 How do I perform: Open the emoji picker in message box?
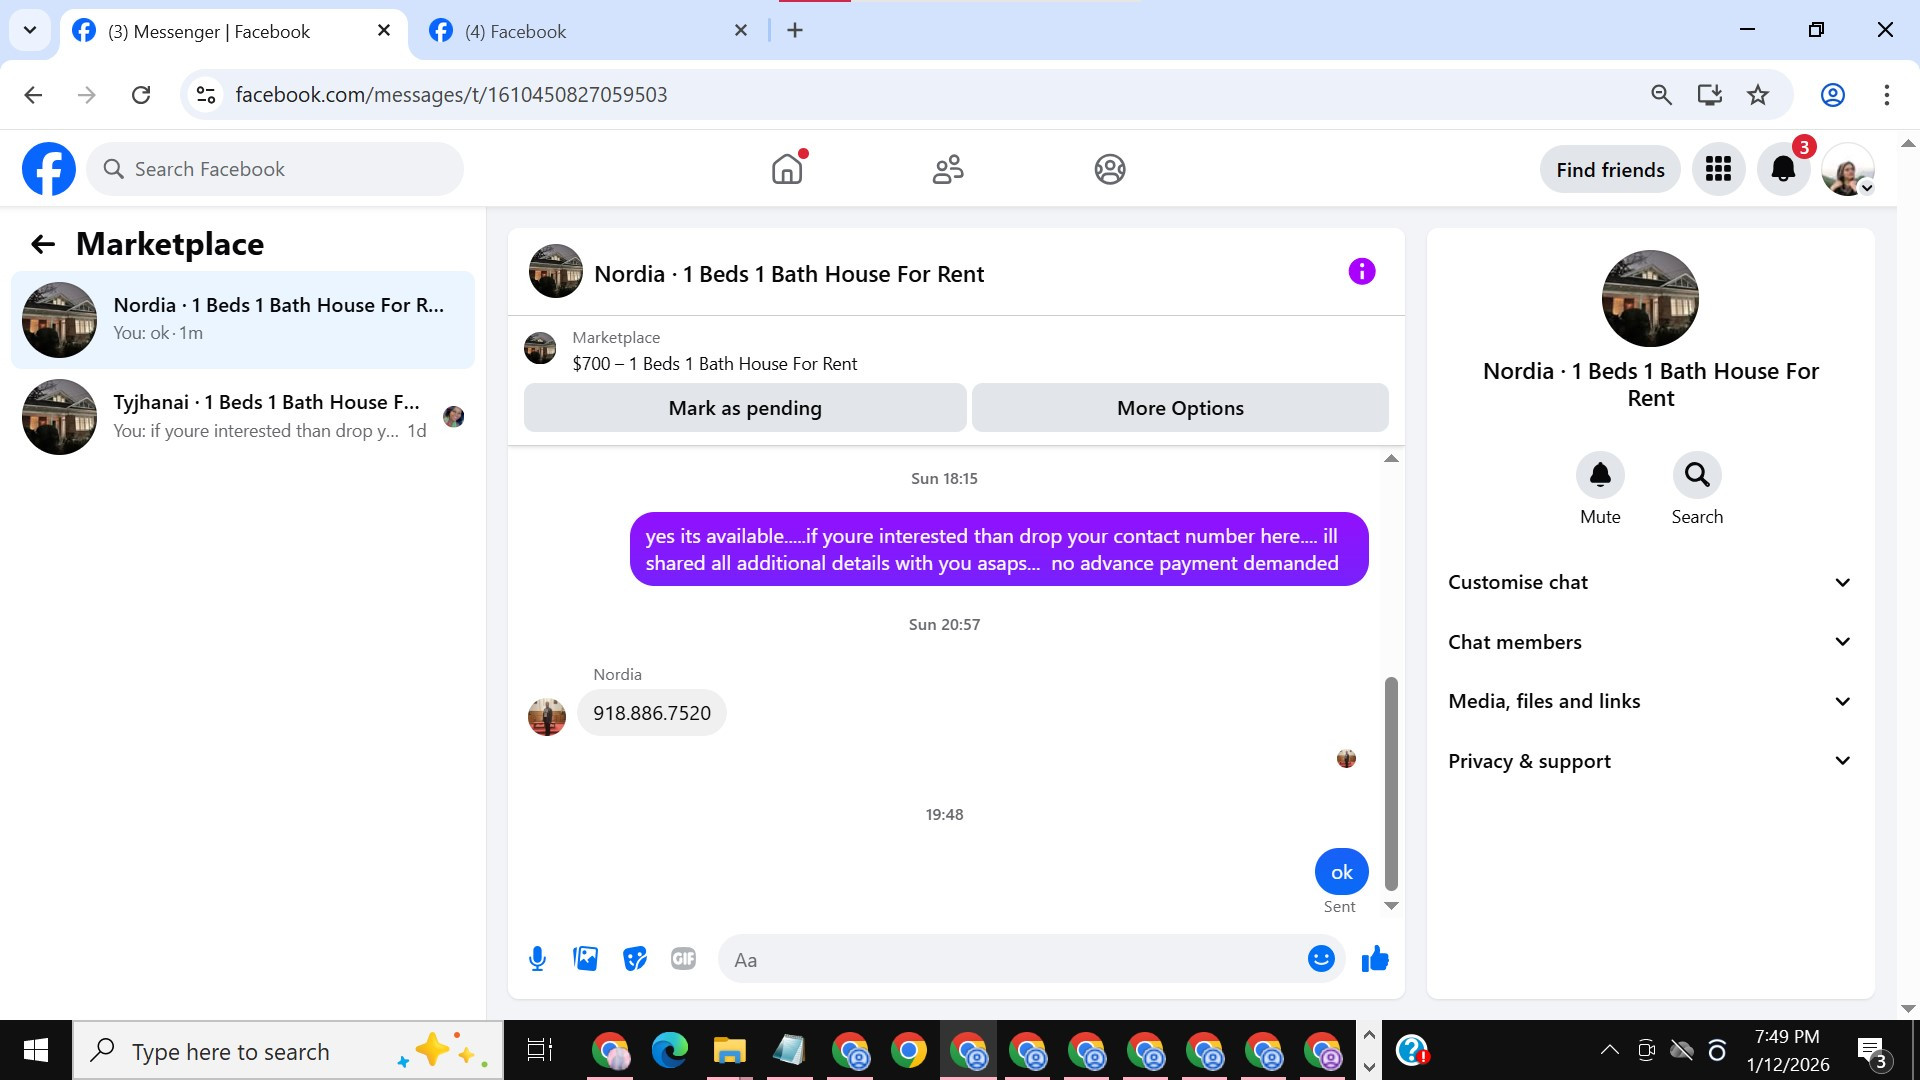(x=1321, y=959)
